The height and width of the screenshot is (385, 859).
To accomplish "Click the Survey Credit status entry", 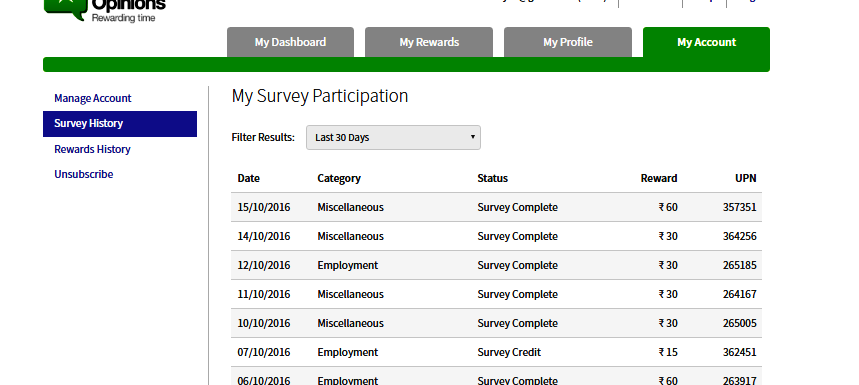I will 509,352.
